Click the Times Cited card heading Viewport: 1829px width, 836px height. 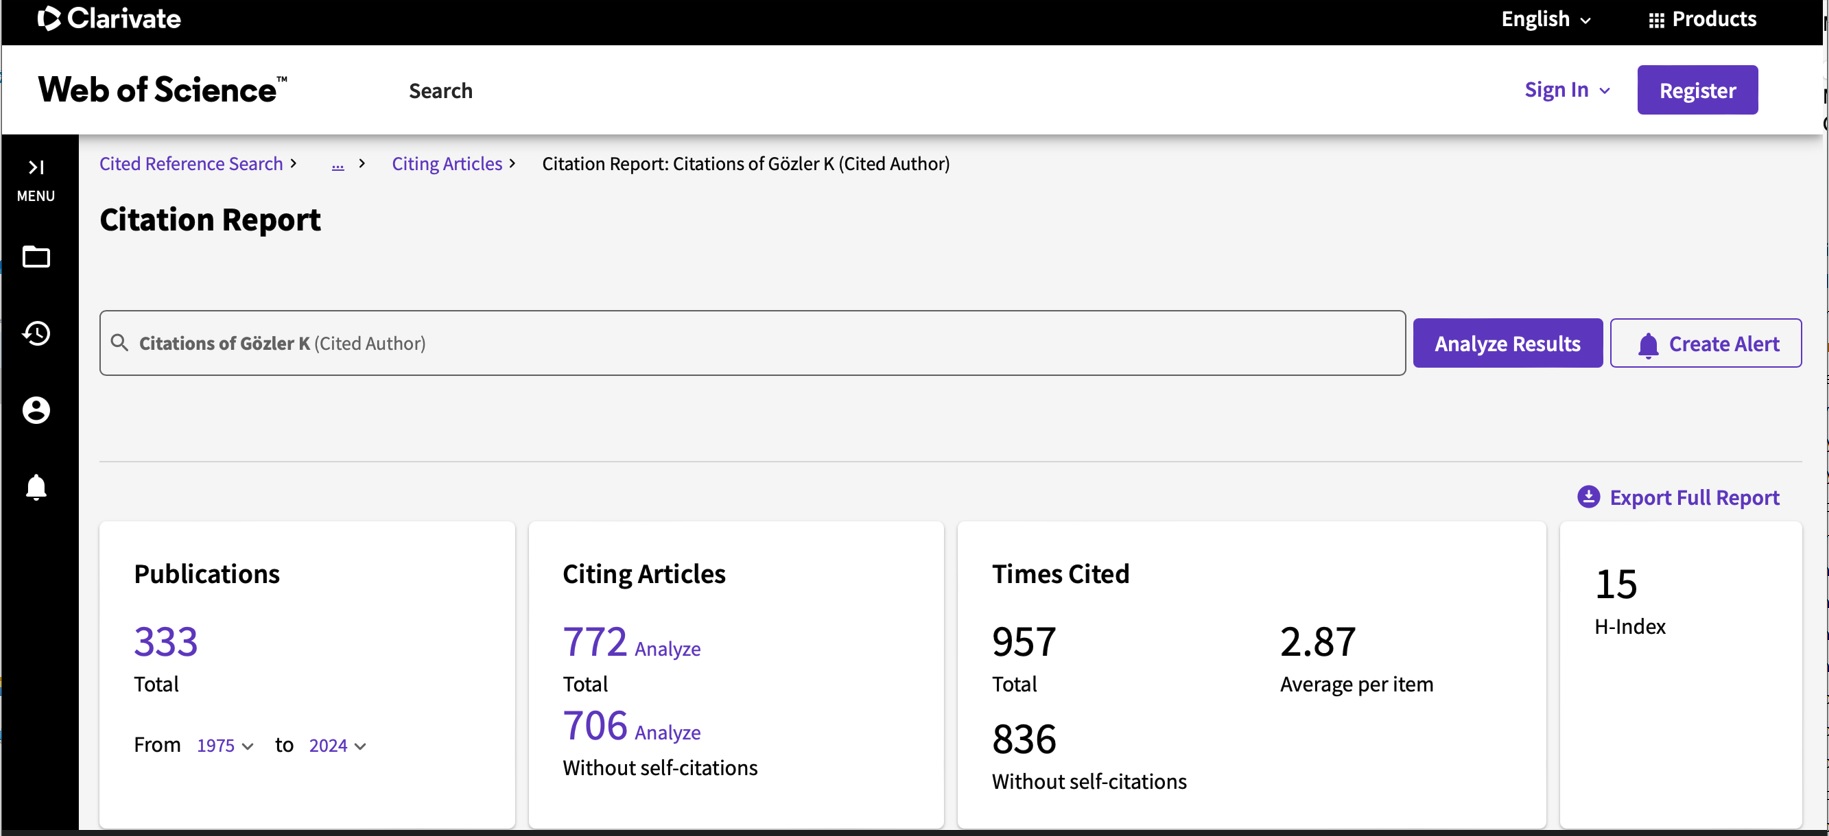click(x=1061, y=574)
